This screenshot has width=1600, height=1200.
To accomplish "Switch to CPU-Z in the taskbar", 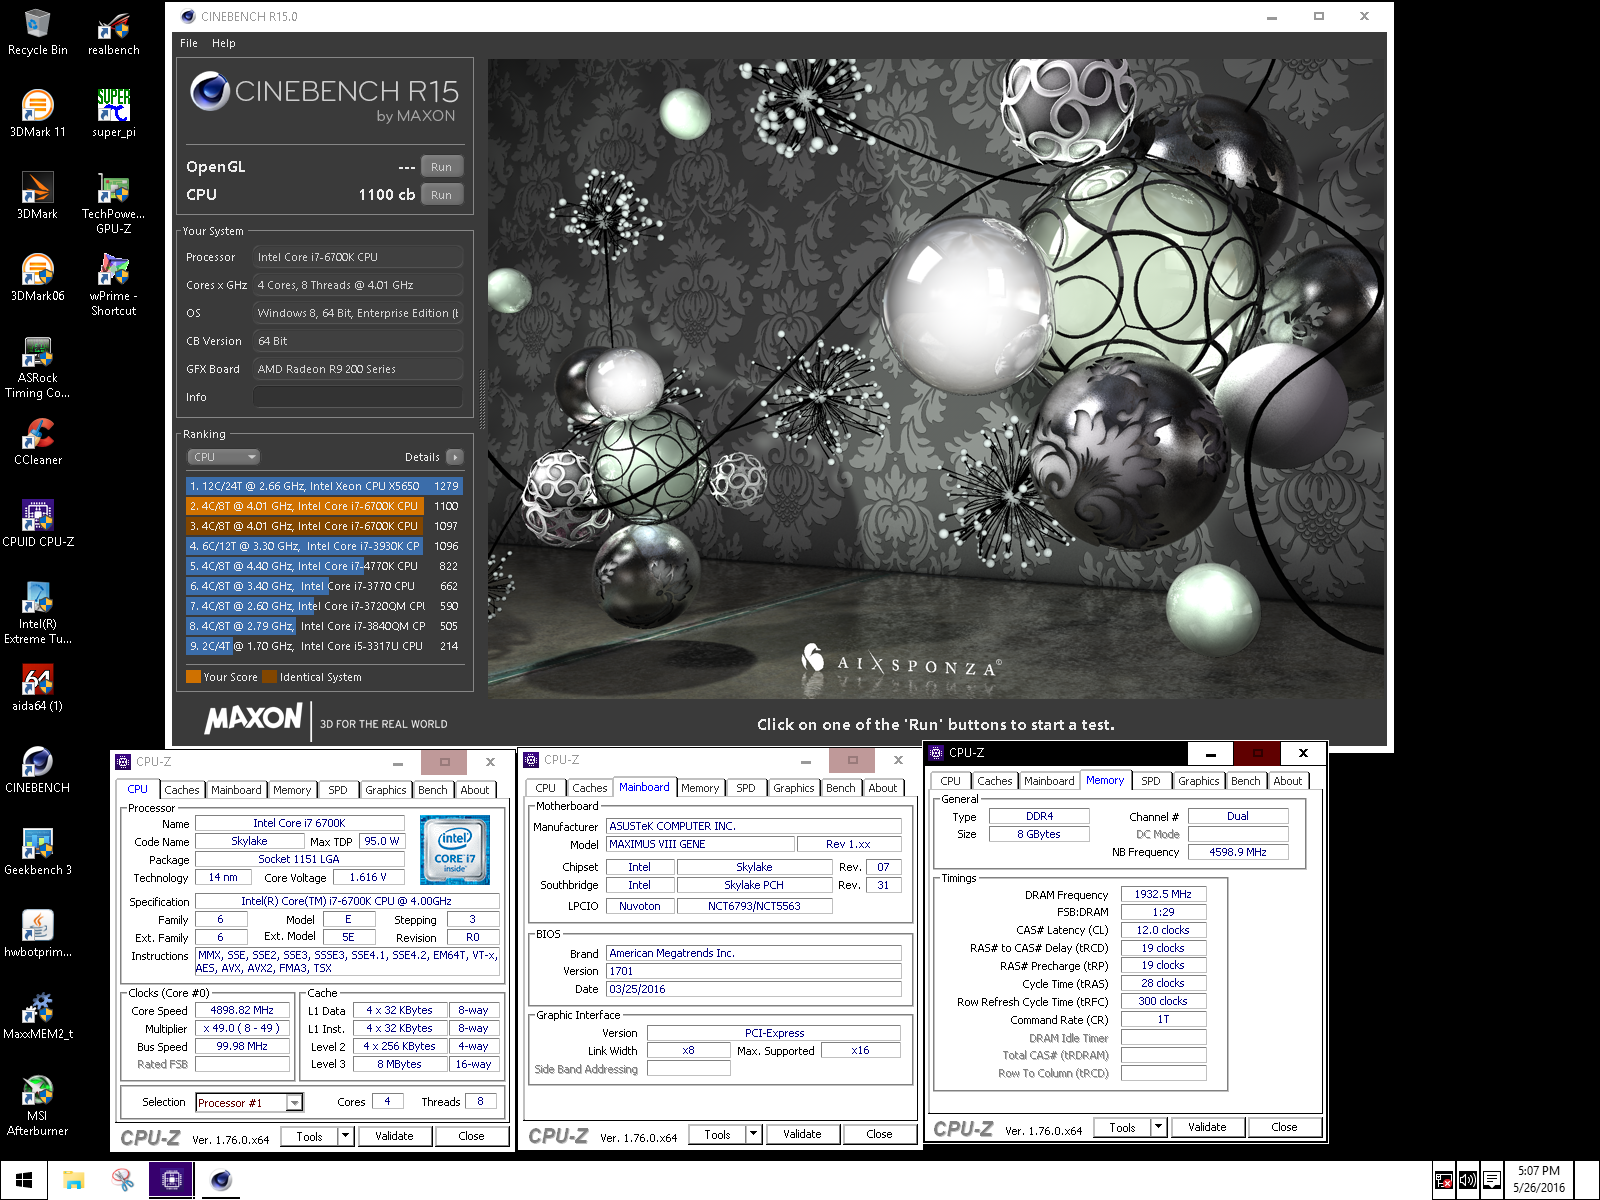I will (x=171, y=1180).
